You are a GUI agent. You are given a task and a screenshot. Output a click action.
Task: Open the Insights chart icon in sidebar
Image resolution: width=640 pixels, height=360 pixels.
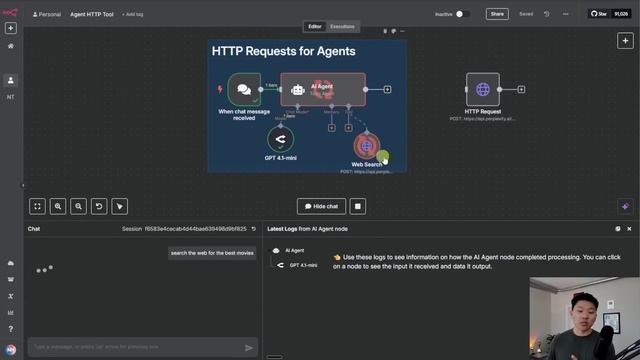[x=11, y=313]
